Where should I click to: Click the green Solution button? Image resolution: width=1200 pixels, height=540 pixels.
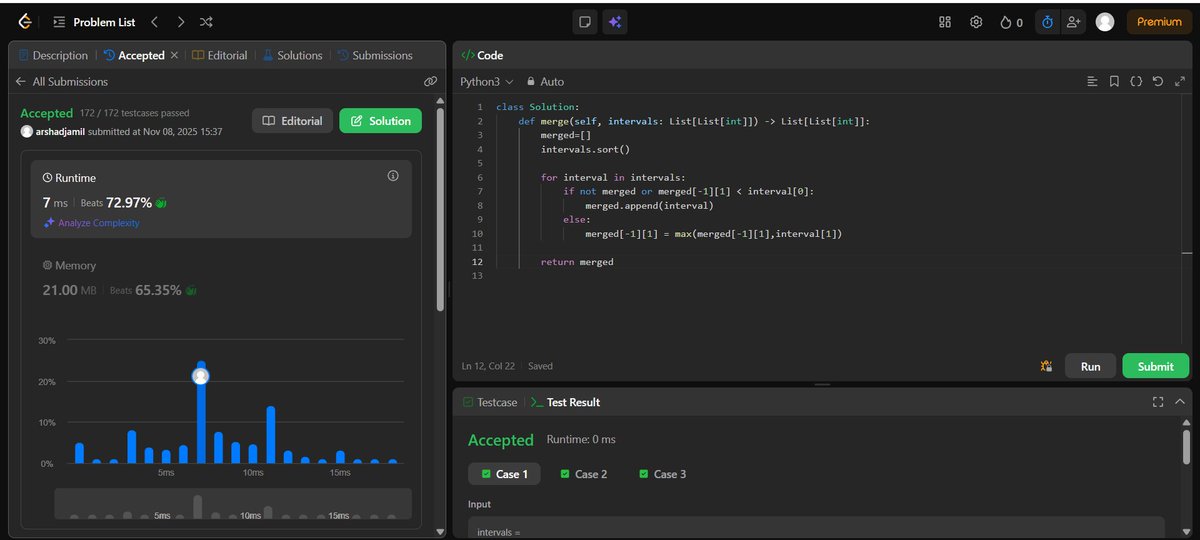(x=380, y=121)
